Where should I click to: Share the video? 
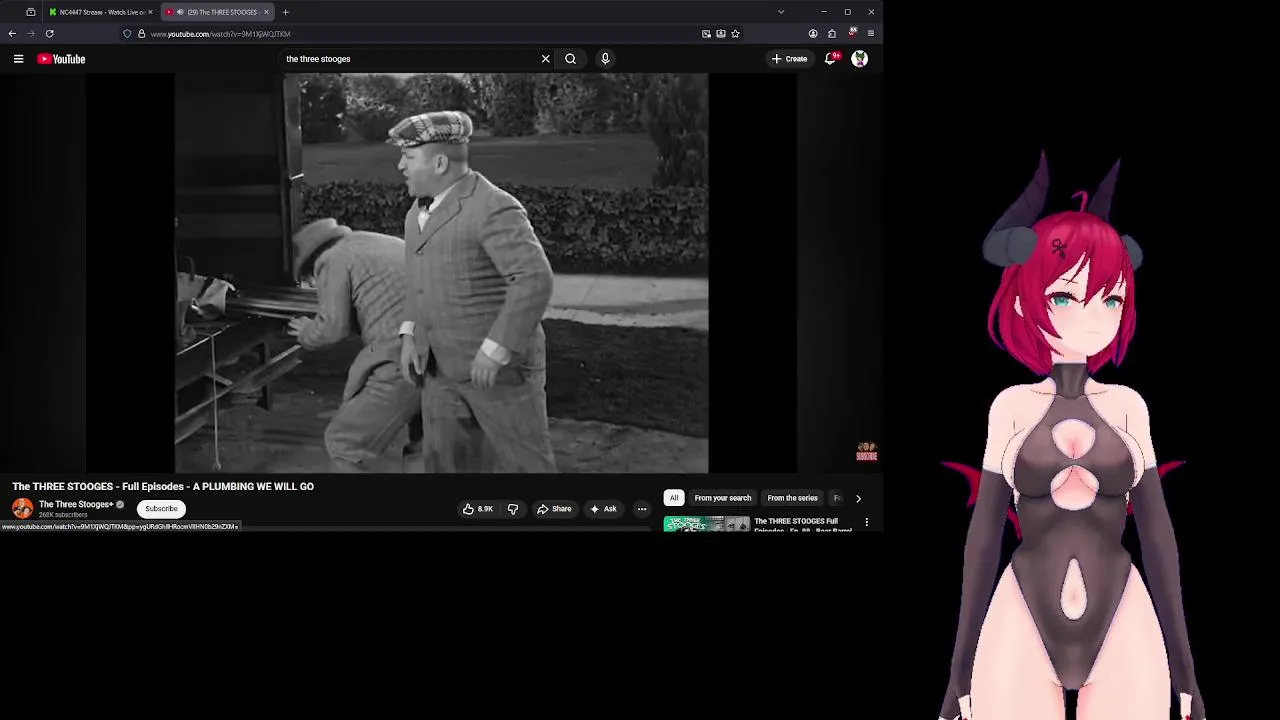554,509
